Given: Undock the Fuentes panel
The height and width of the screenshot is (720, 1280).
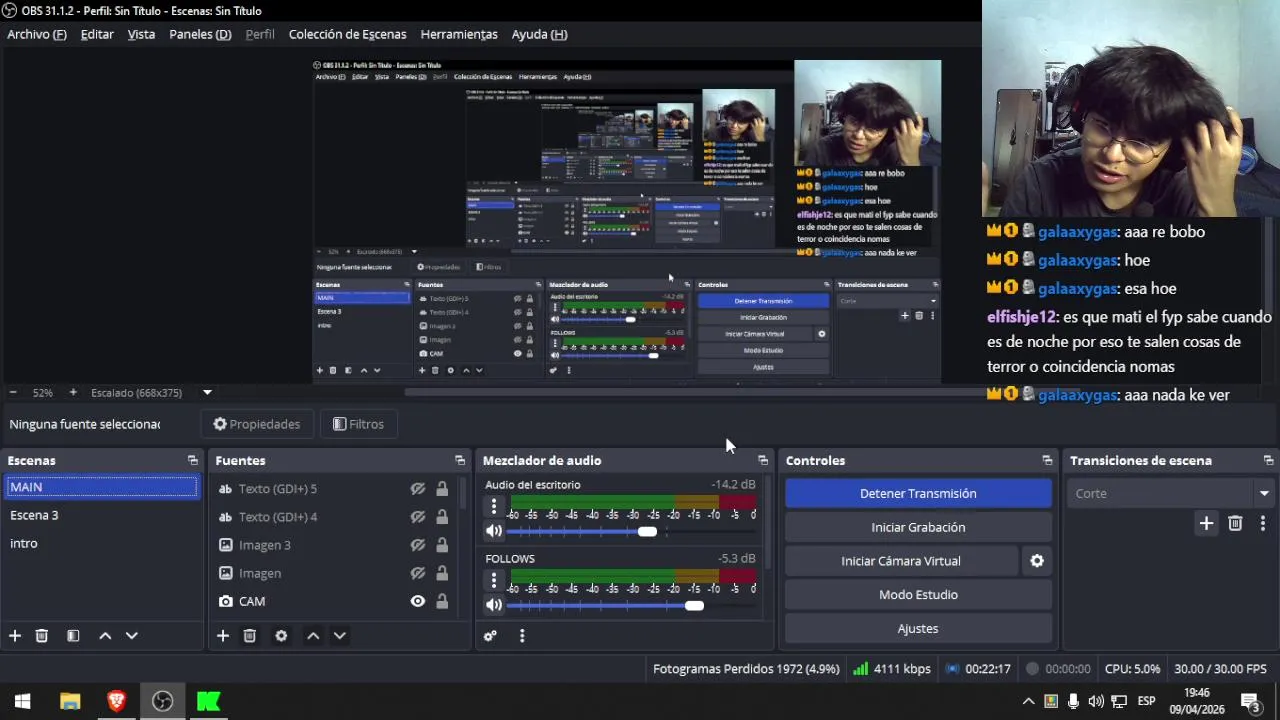Looking at the screenshot, I should tap(460, 461).
